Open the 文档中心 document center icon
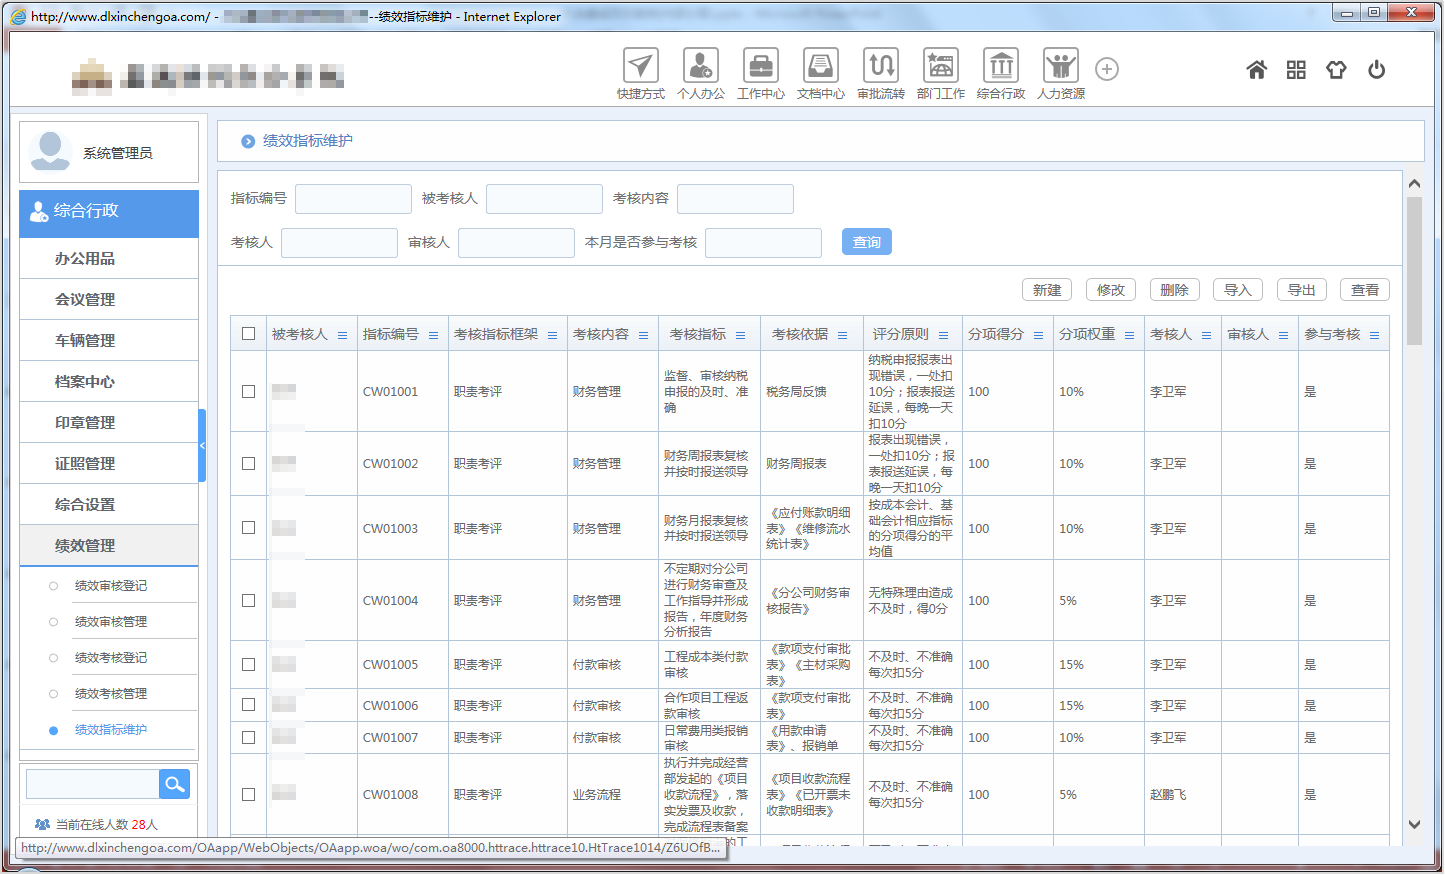Screen dimensions: 1445x875 pyautogui.click(x=820, y=67)
